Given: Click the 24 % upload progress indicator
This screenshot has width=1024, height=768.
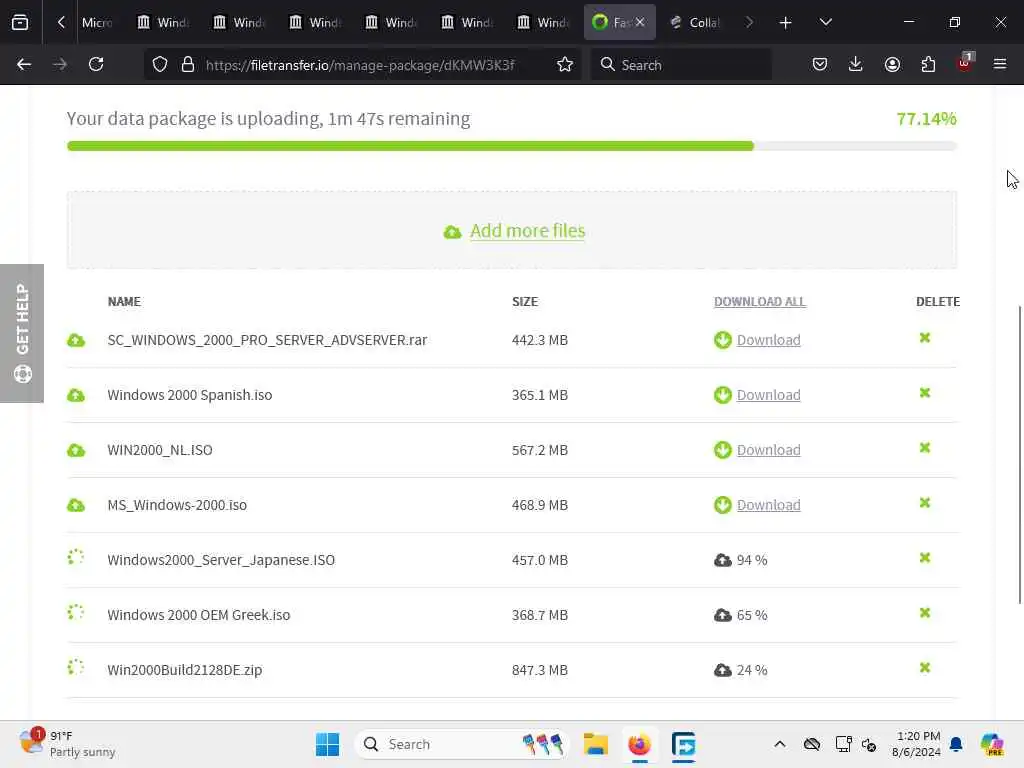Looking at the screenshot, I should [741, 670].
